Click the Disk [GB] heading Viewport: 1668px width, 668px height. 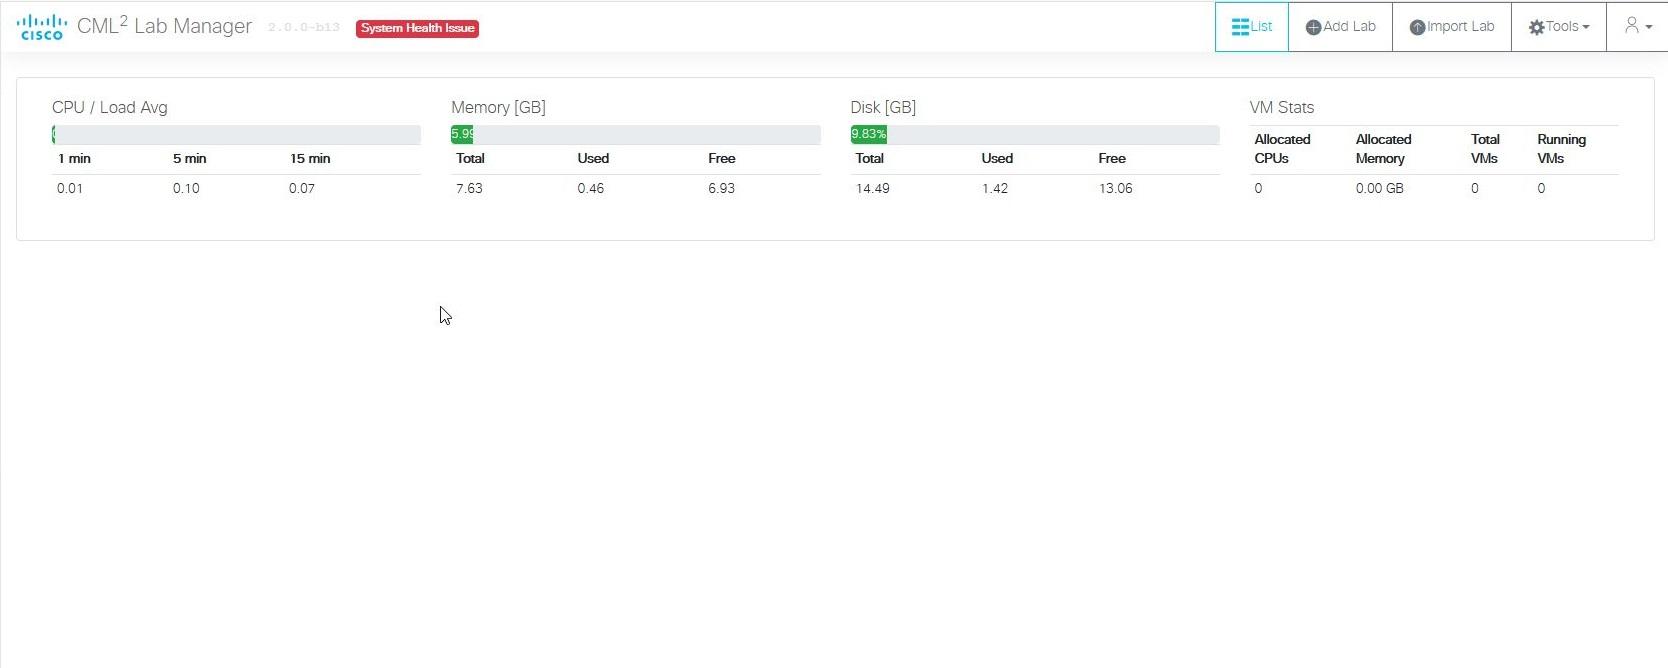[883, 107]
